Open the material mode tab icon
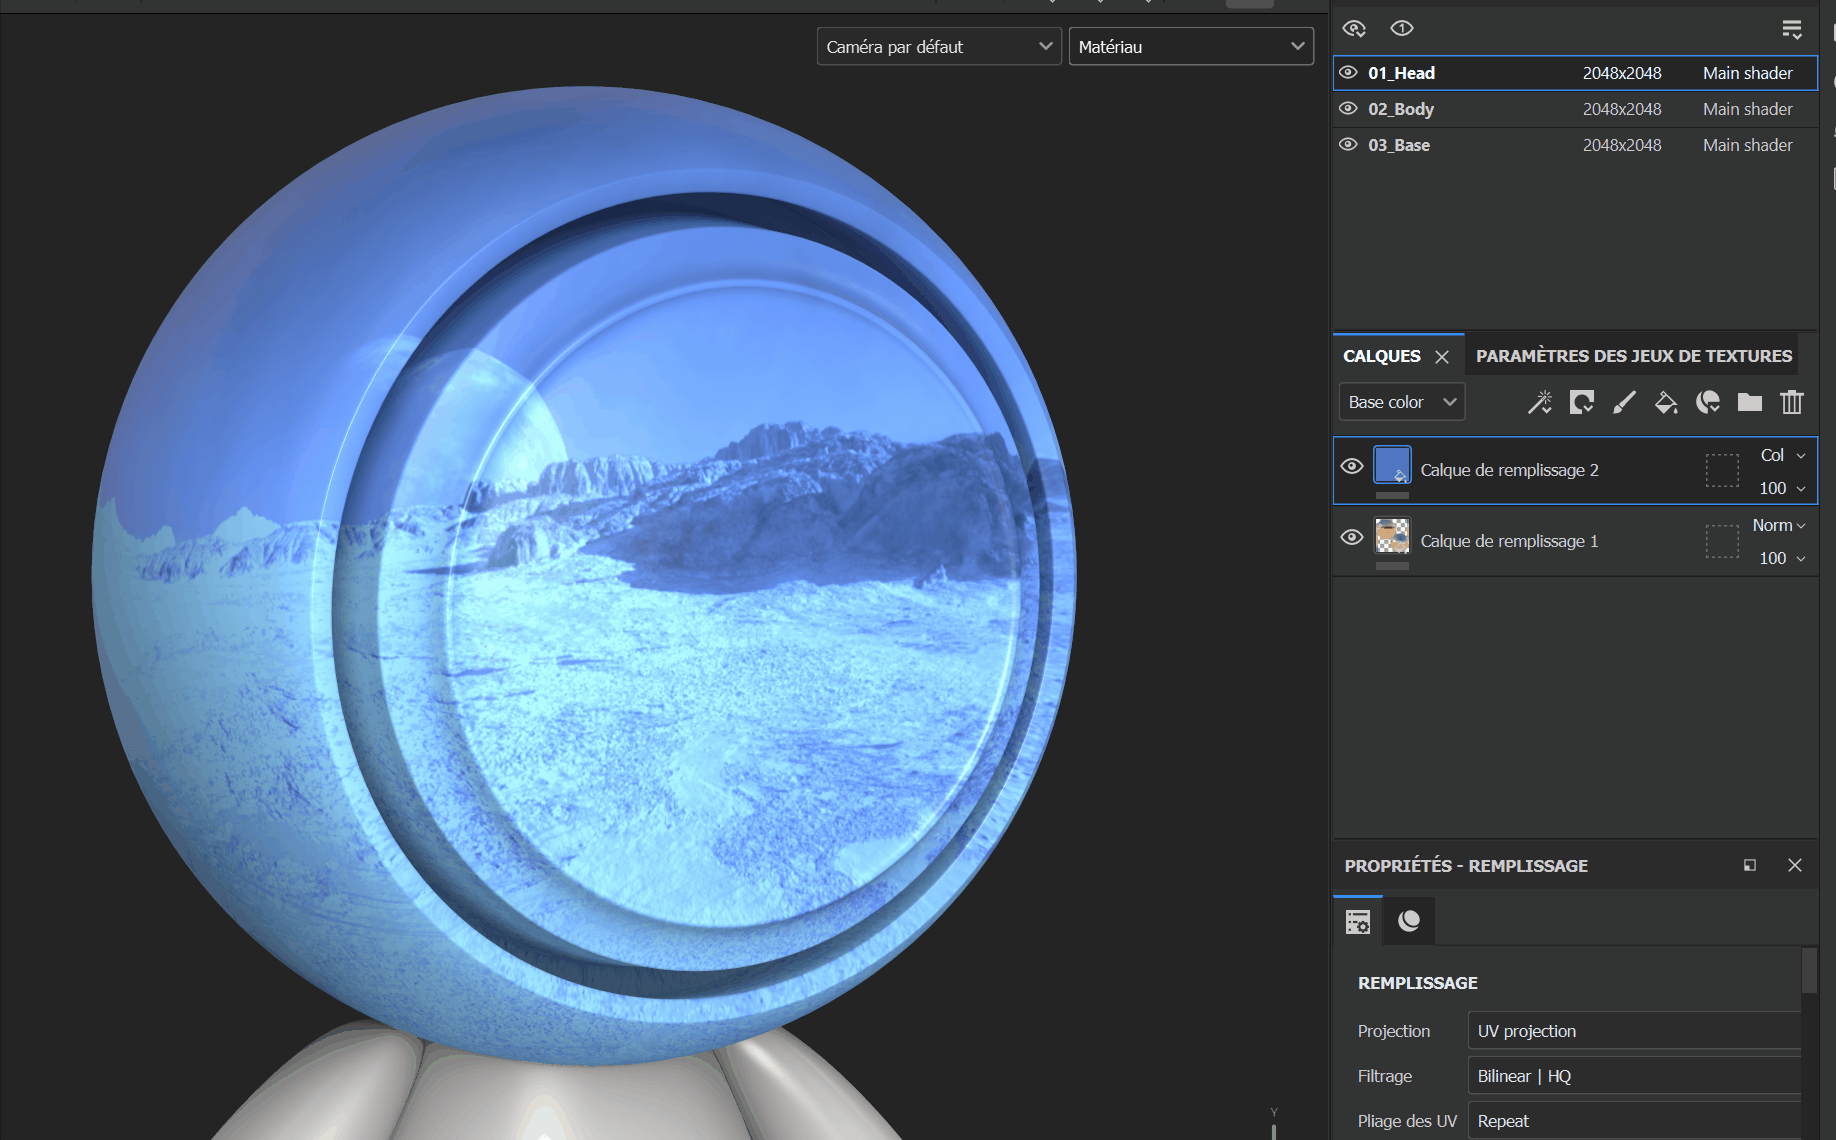The image size is (1836, 1140). (x=1409, y=921)
